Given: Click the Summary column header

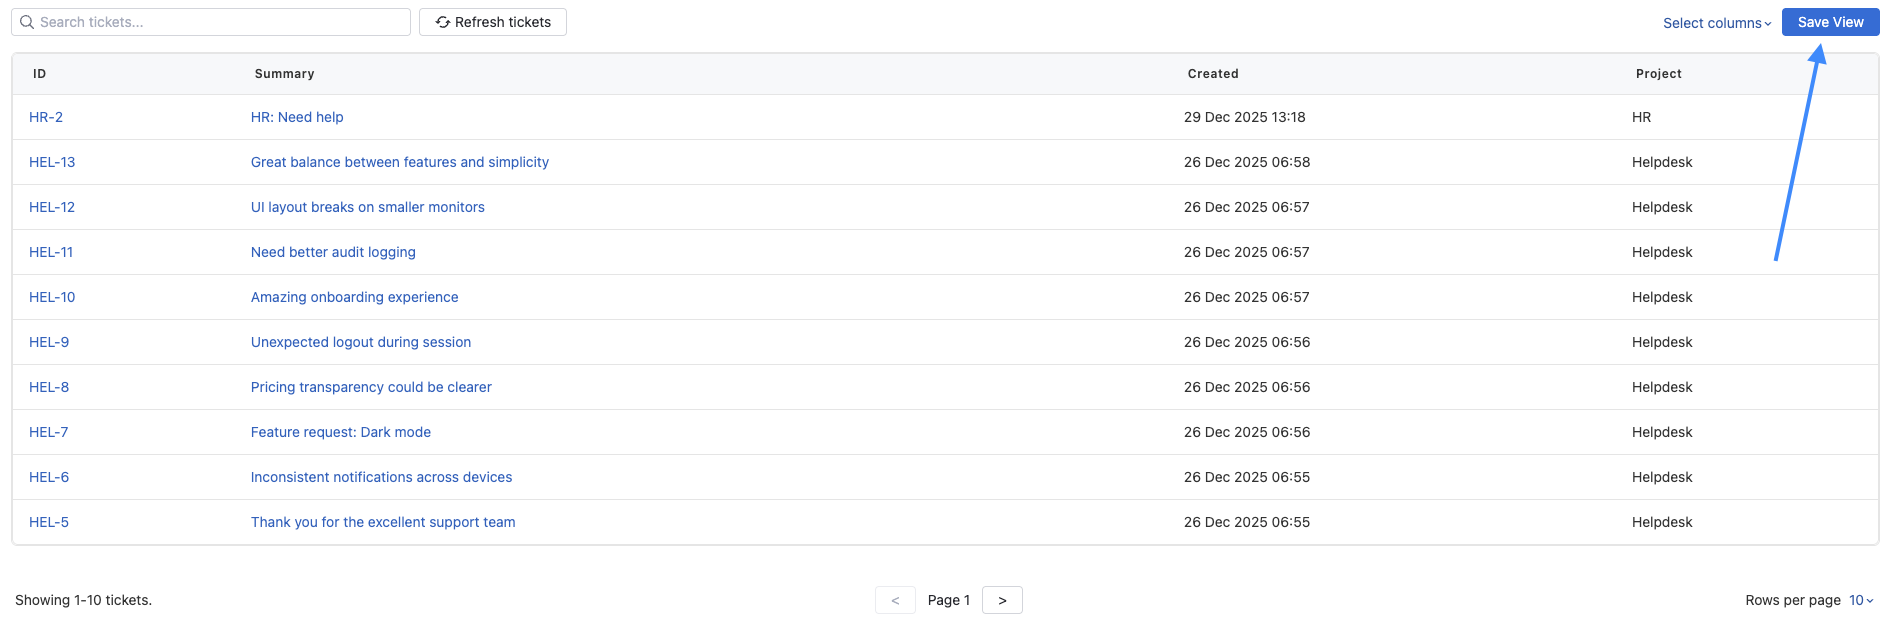Looking at the screenshot, I should (284, 74).
